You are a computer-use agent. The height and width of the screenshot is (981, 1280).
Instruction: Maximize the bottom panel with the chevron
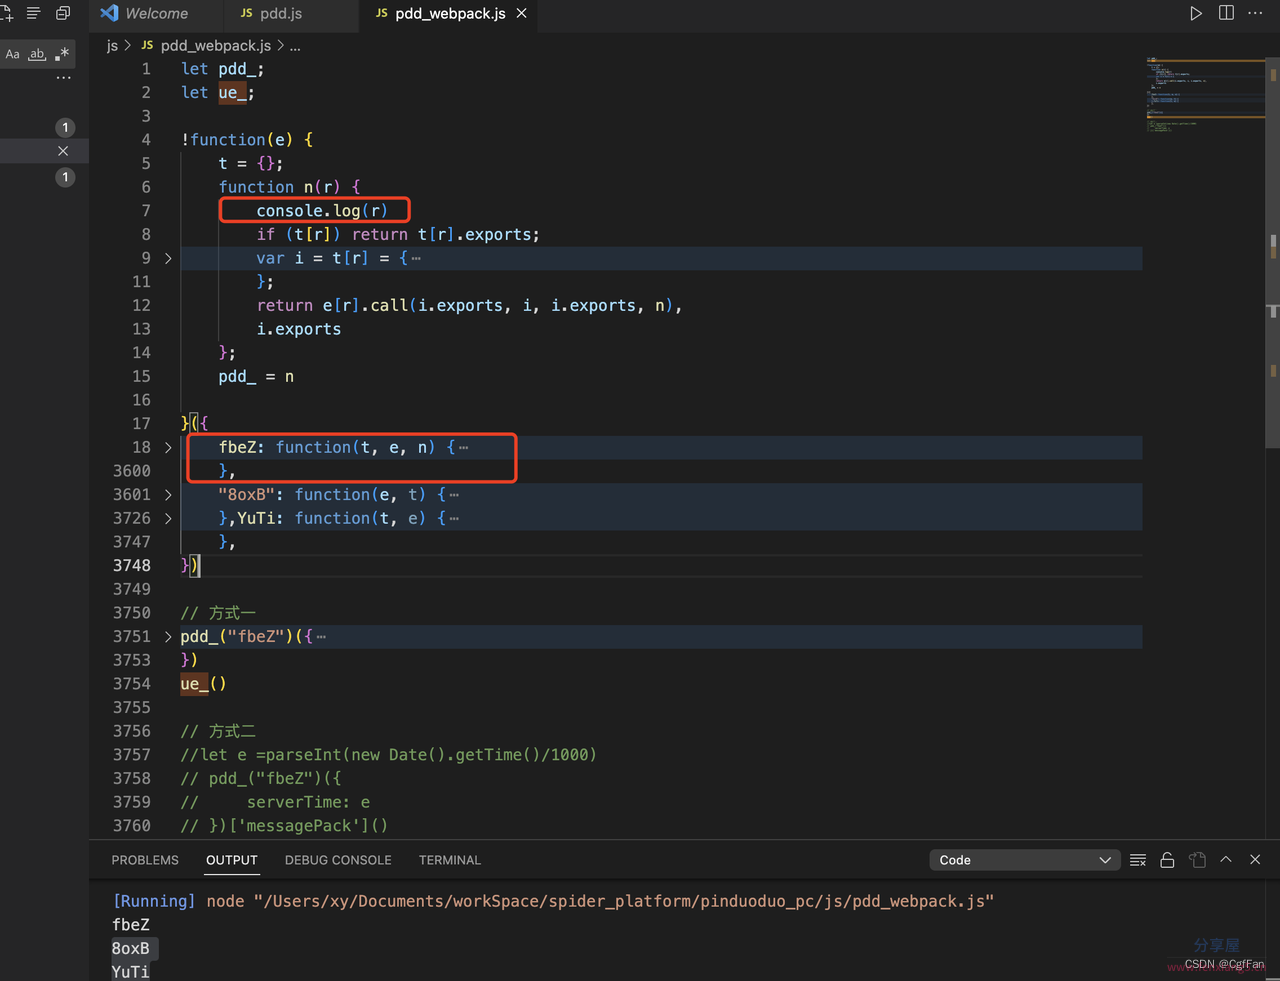click(1226, 860)
